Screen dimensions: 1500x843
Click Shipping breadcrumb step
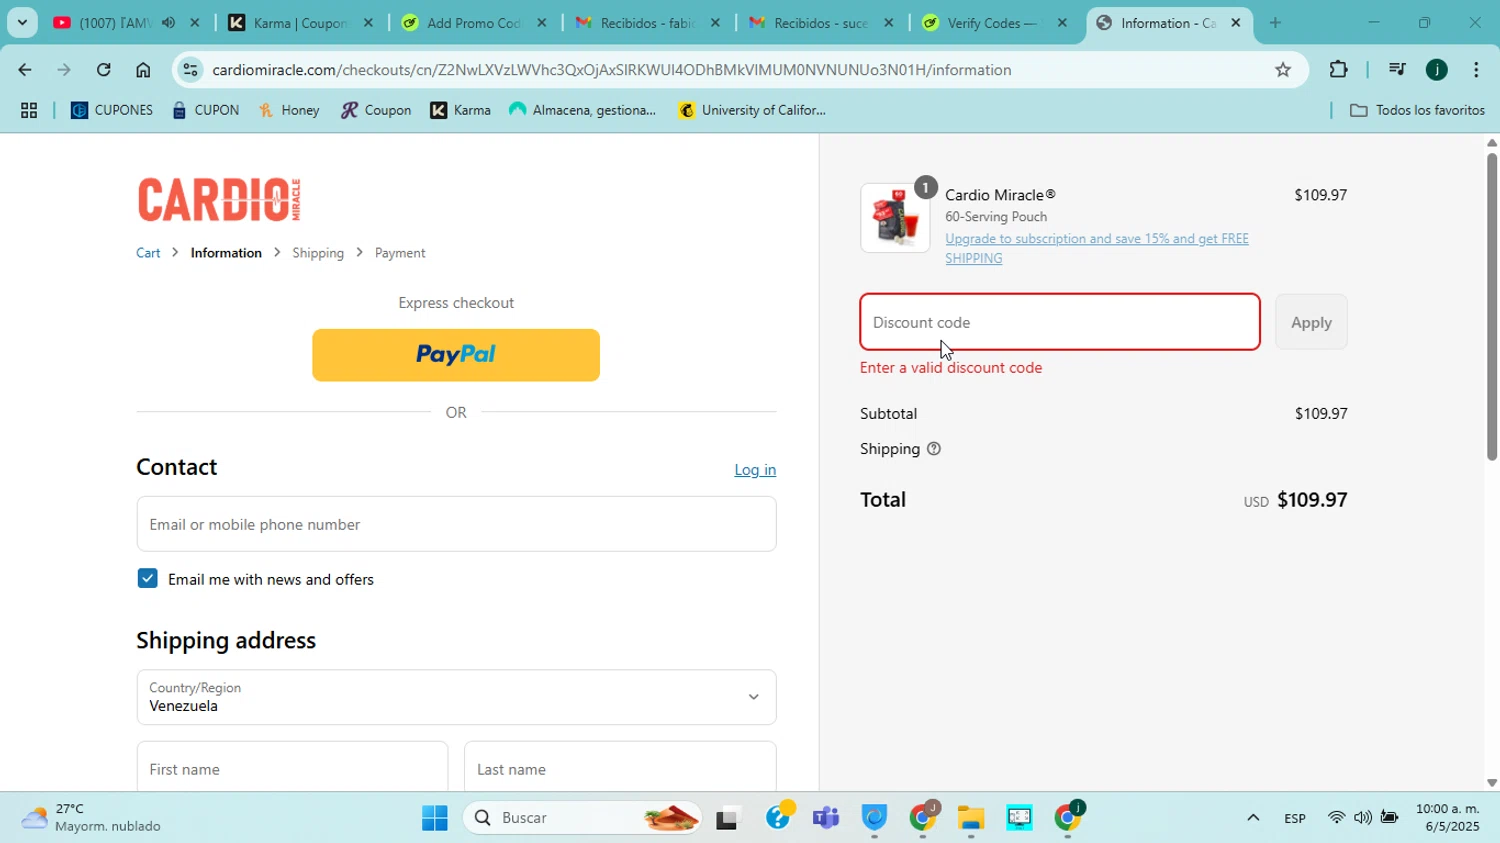tap(318, 253)
